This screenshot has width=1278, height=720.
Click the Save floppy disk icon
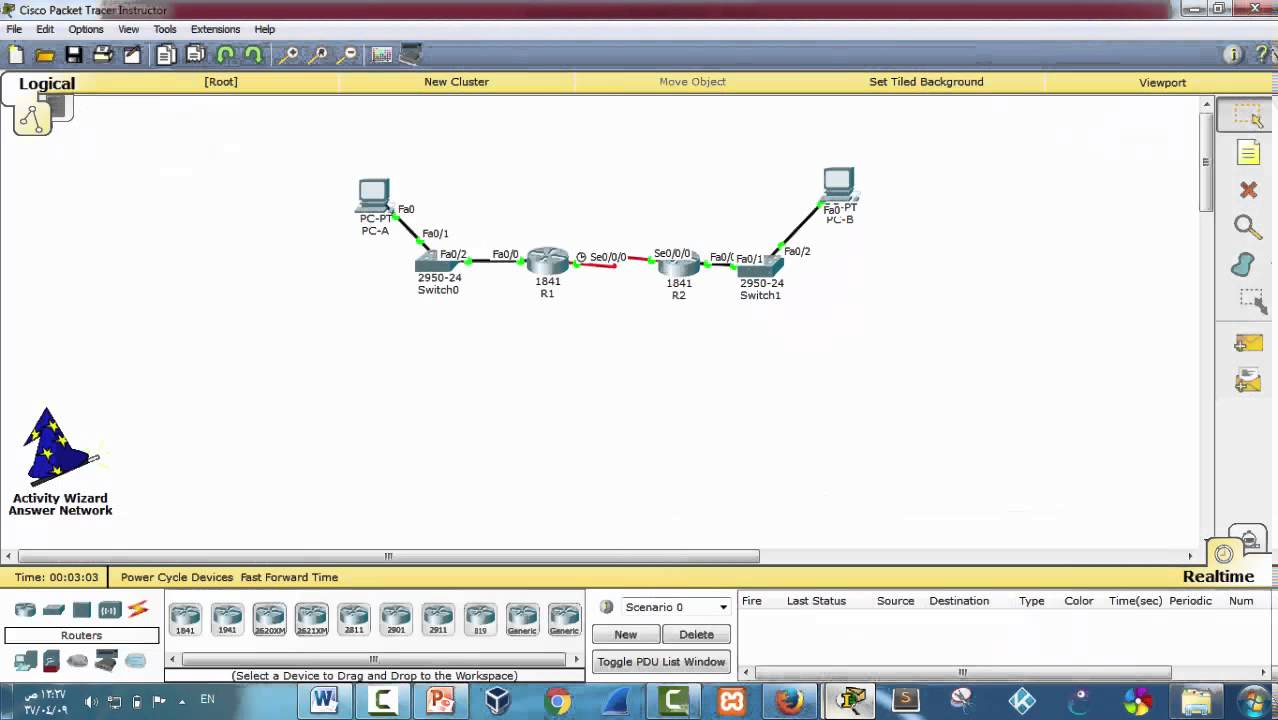click(74, 55)
